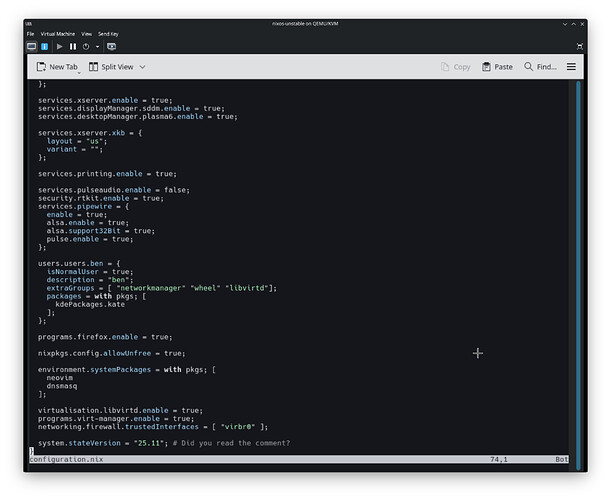Click the Run virtual machine play icon

click(x=60, y=47)
